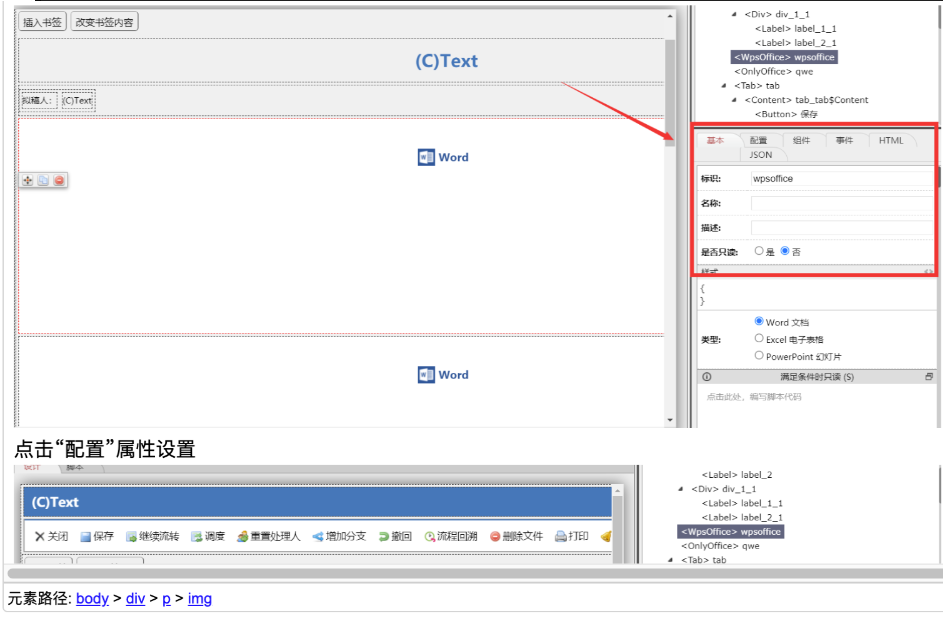Open the HTML properties tab

(890, 141)
